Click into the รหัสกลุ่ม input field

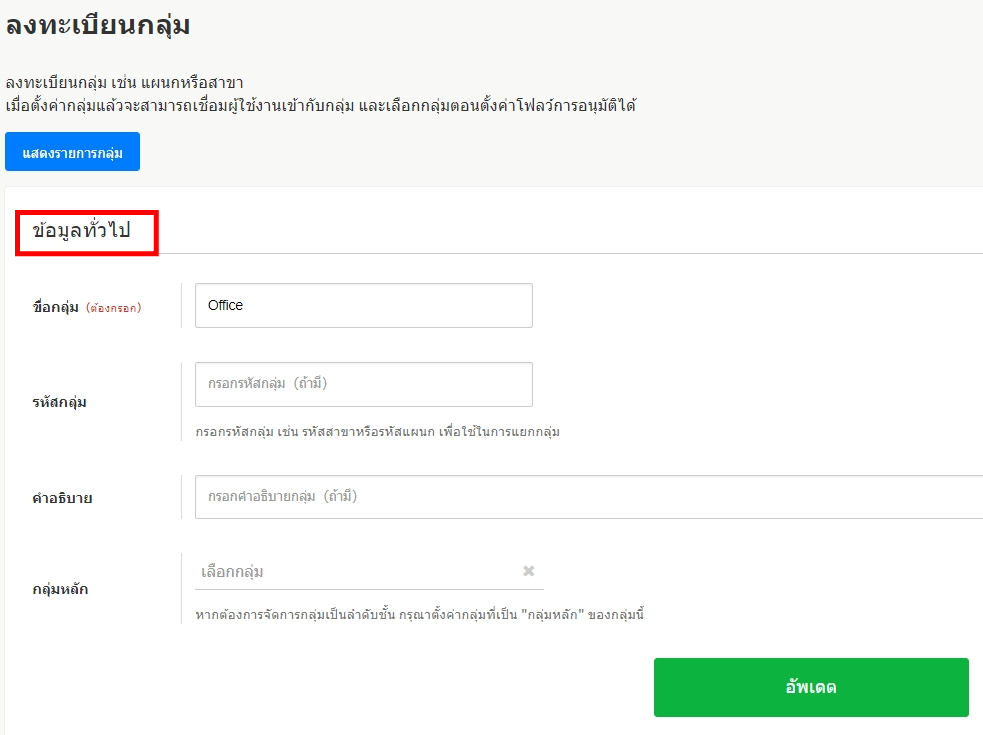363,383
